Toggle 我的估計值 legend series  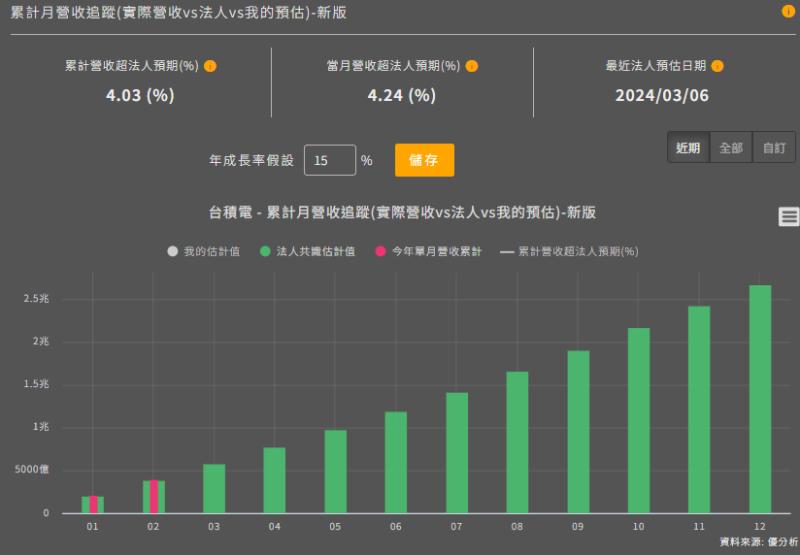pos(204,251)
